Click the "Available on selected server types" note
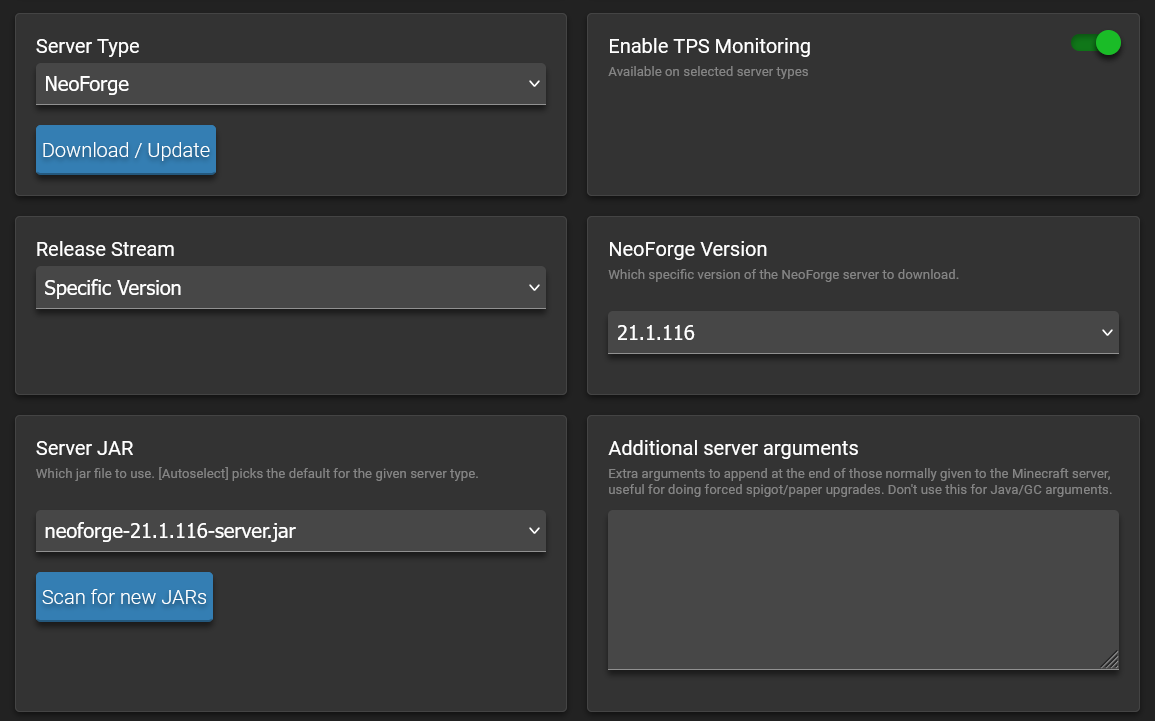 tap(708, 71)
